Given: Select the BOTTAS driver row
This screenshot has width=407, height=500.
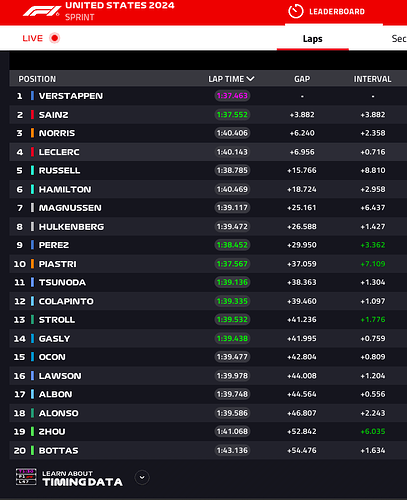Looking at the screenshot, I should (x=208, y=450).
